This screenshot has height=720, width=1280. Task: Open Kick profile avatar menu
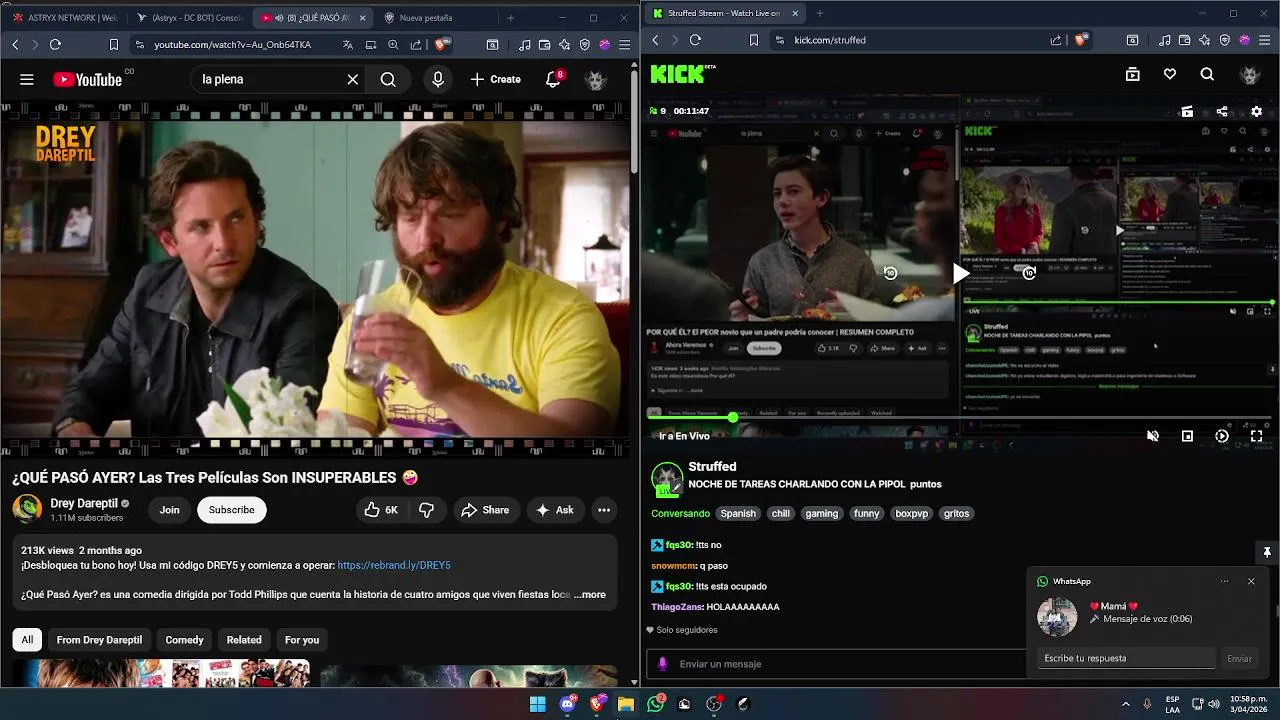tap(1249, 74)
